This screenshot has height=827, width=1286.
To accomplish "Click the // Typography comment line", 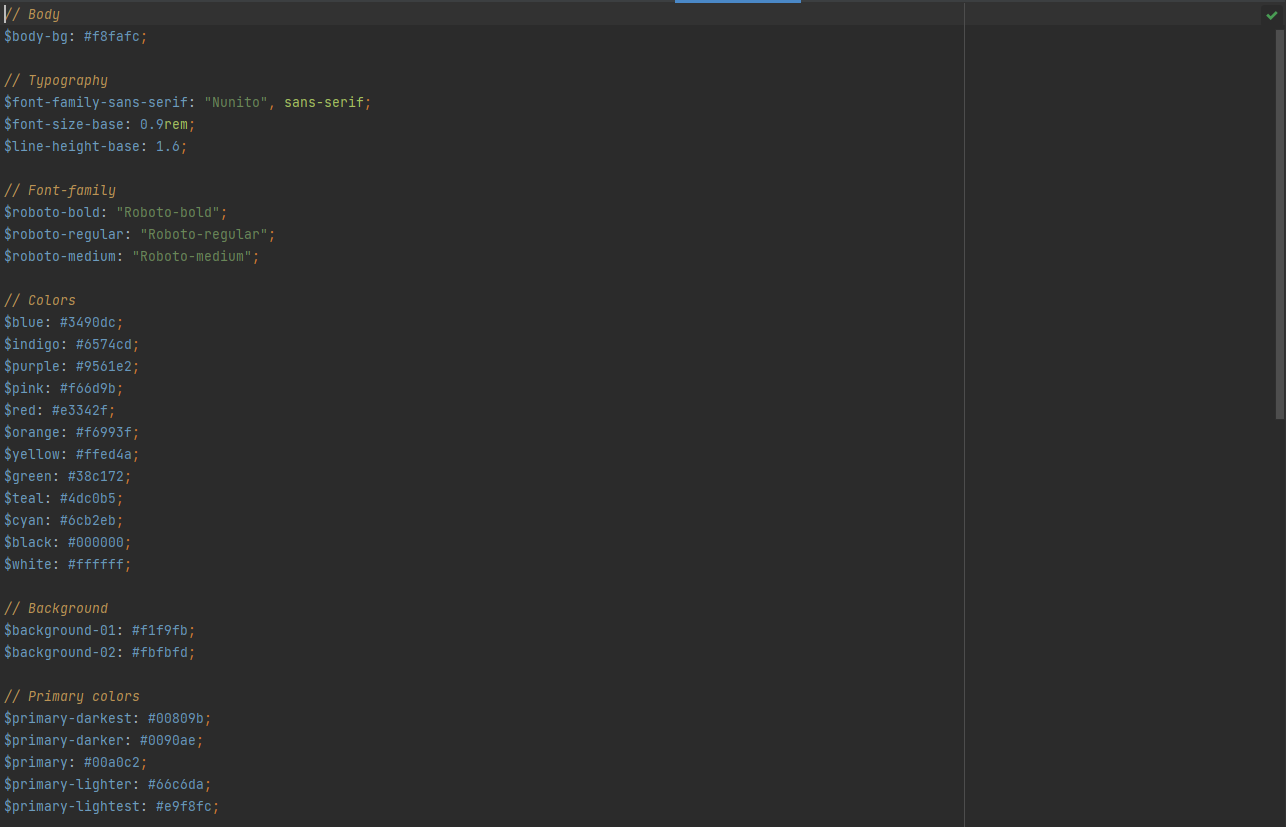I will click(x=55, y=80).
